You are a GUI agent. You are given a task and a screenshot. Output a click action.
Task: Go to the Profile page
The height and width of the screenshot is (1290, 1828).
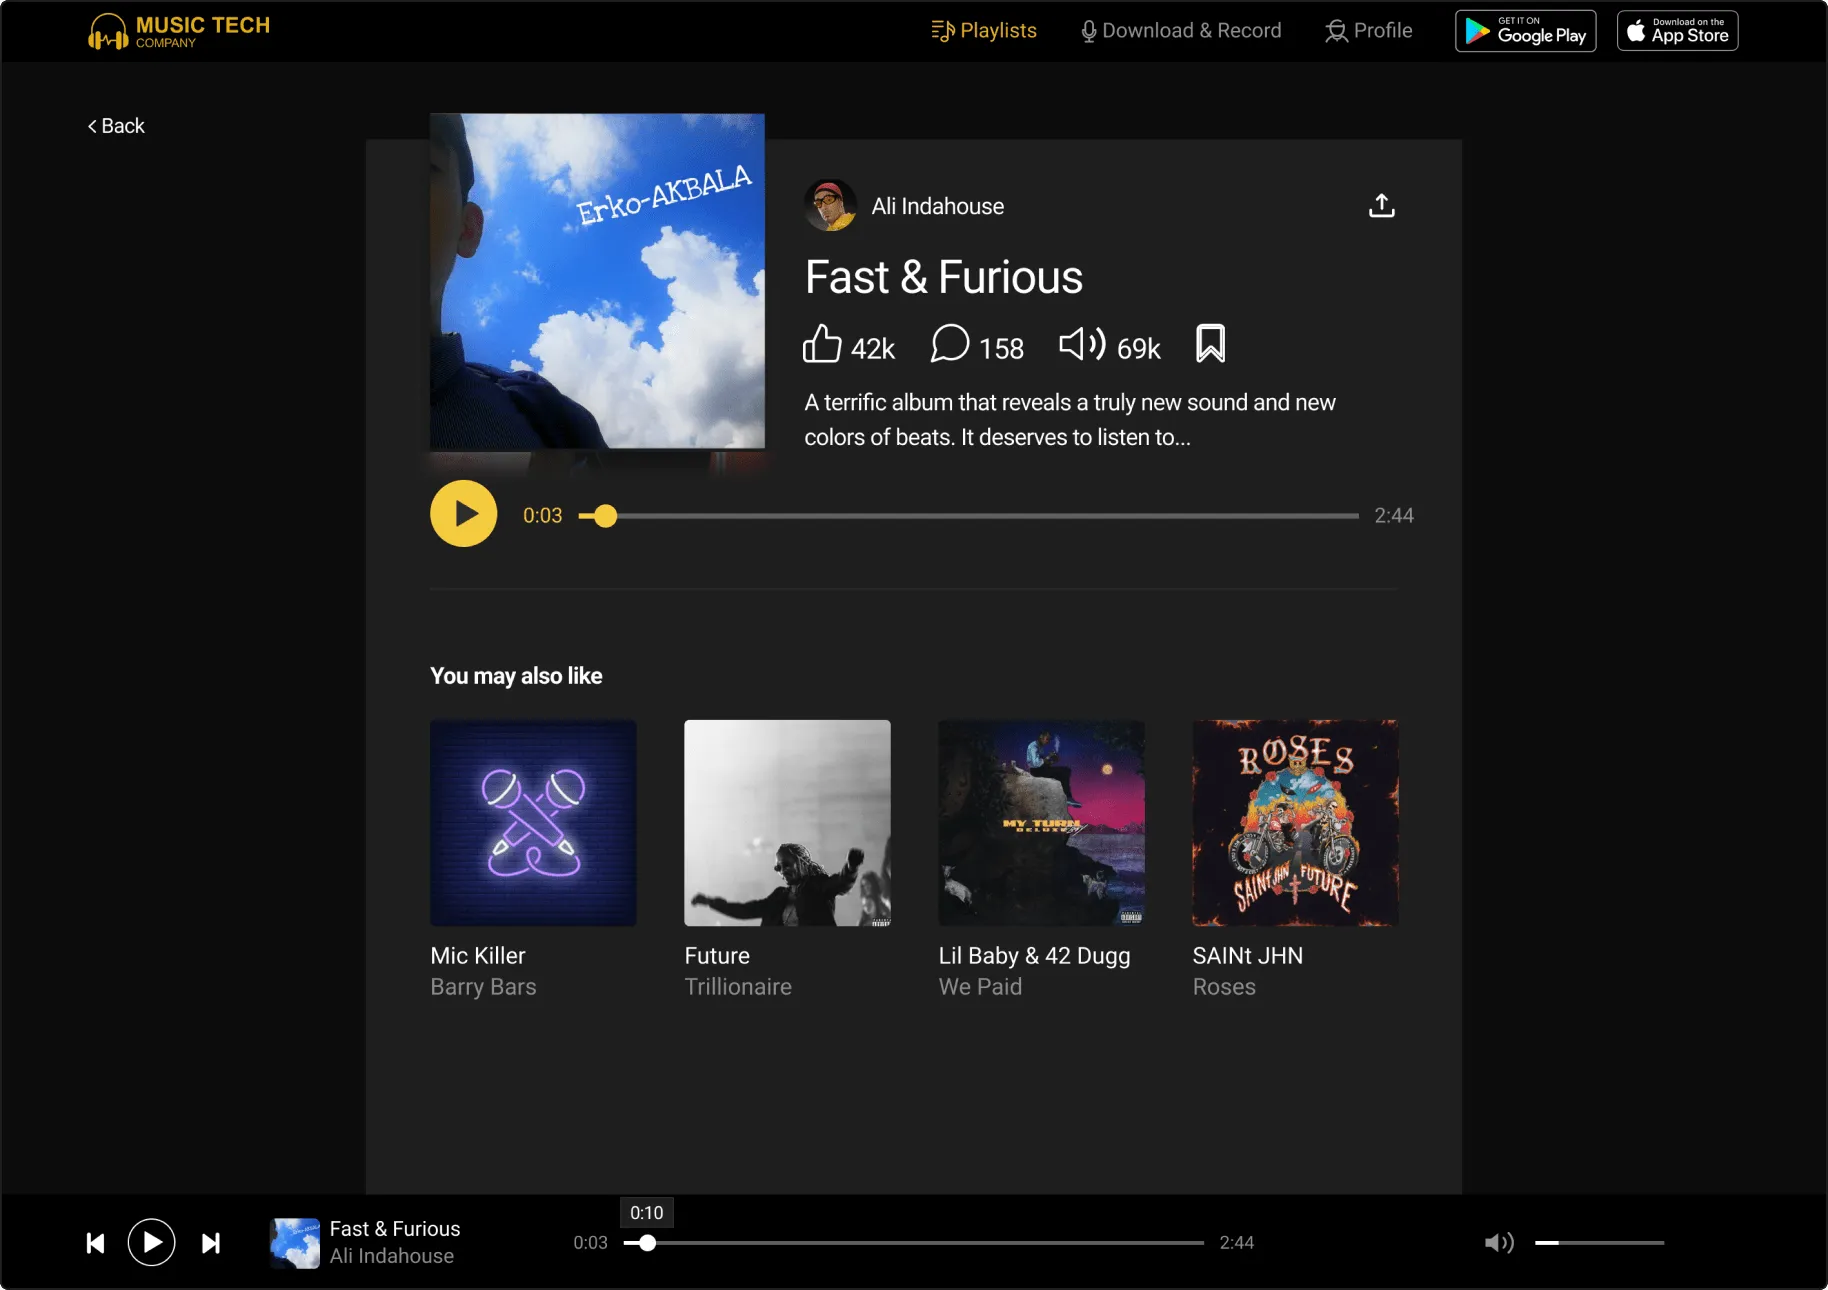coord(1369,31)
